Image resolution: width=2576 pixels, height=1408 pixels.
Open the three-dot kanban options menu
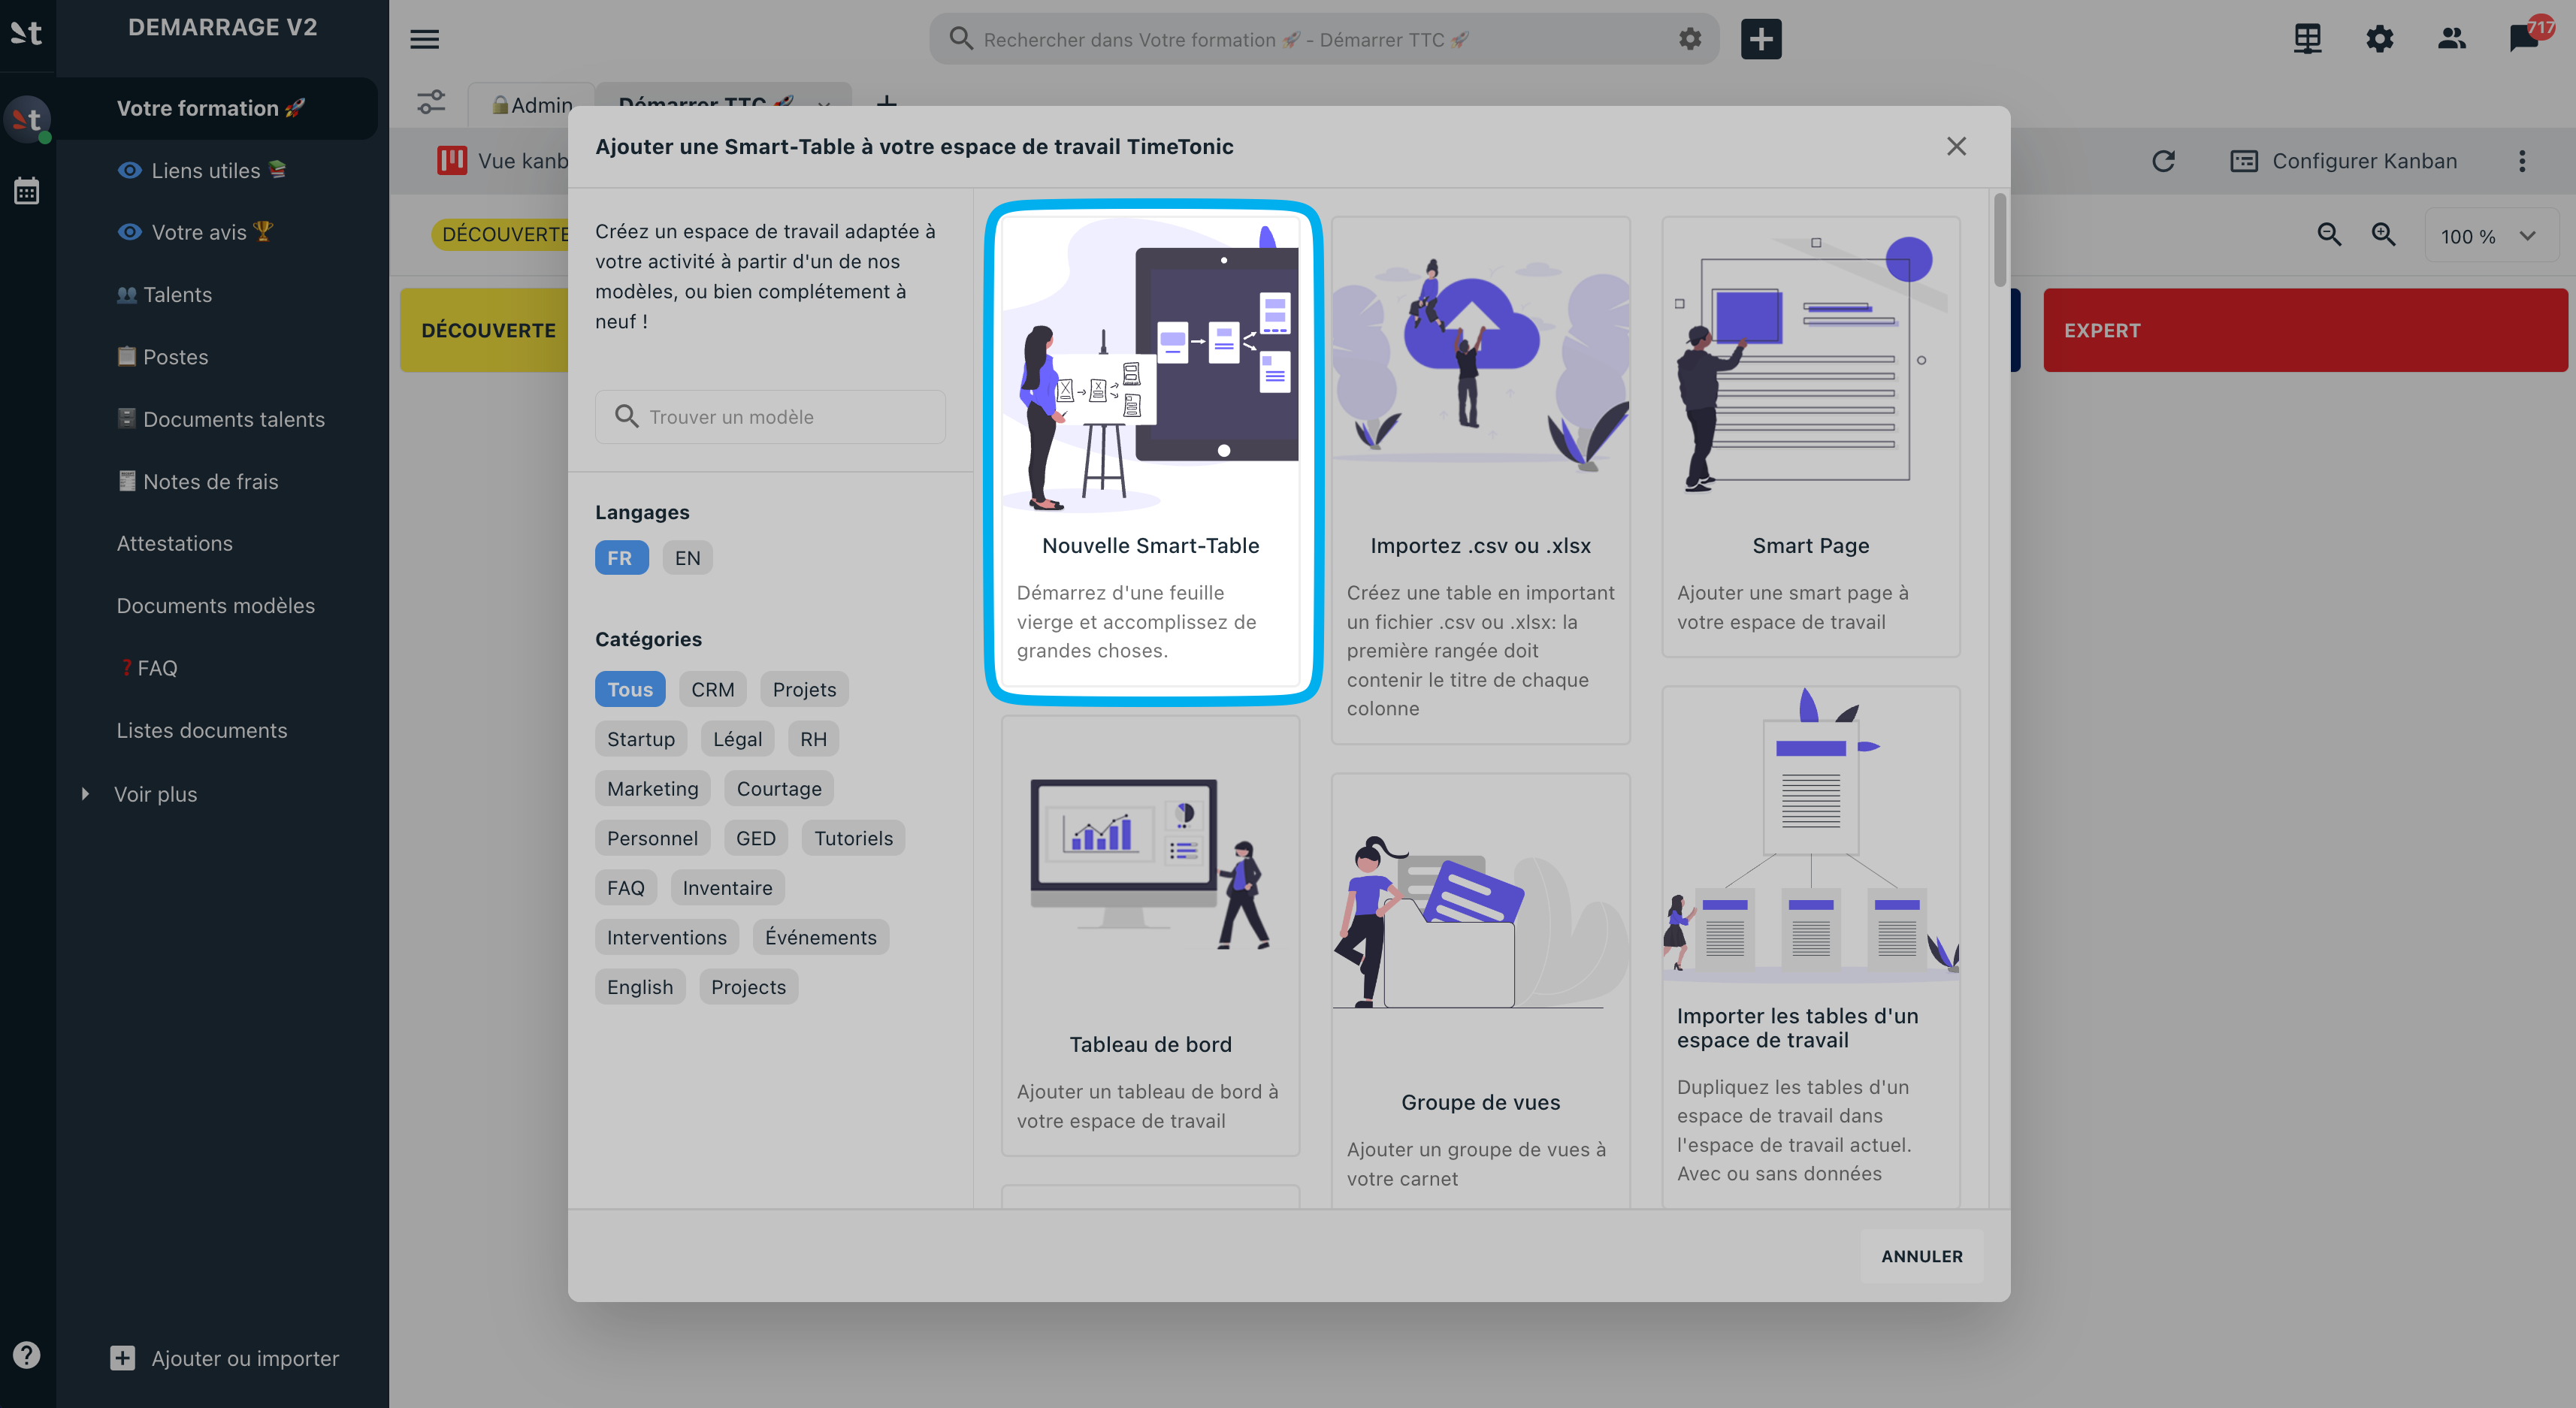tap(2521, 161)
